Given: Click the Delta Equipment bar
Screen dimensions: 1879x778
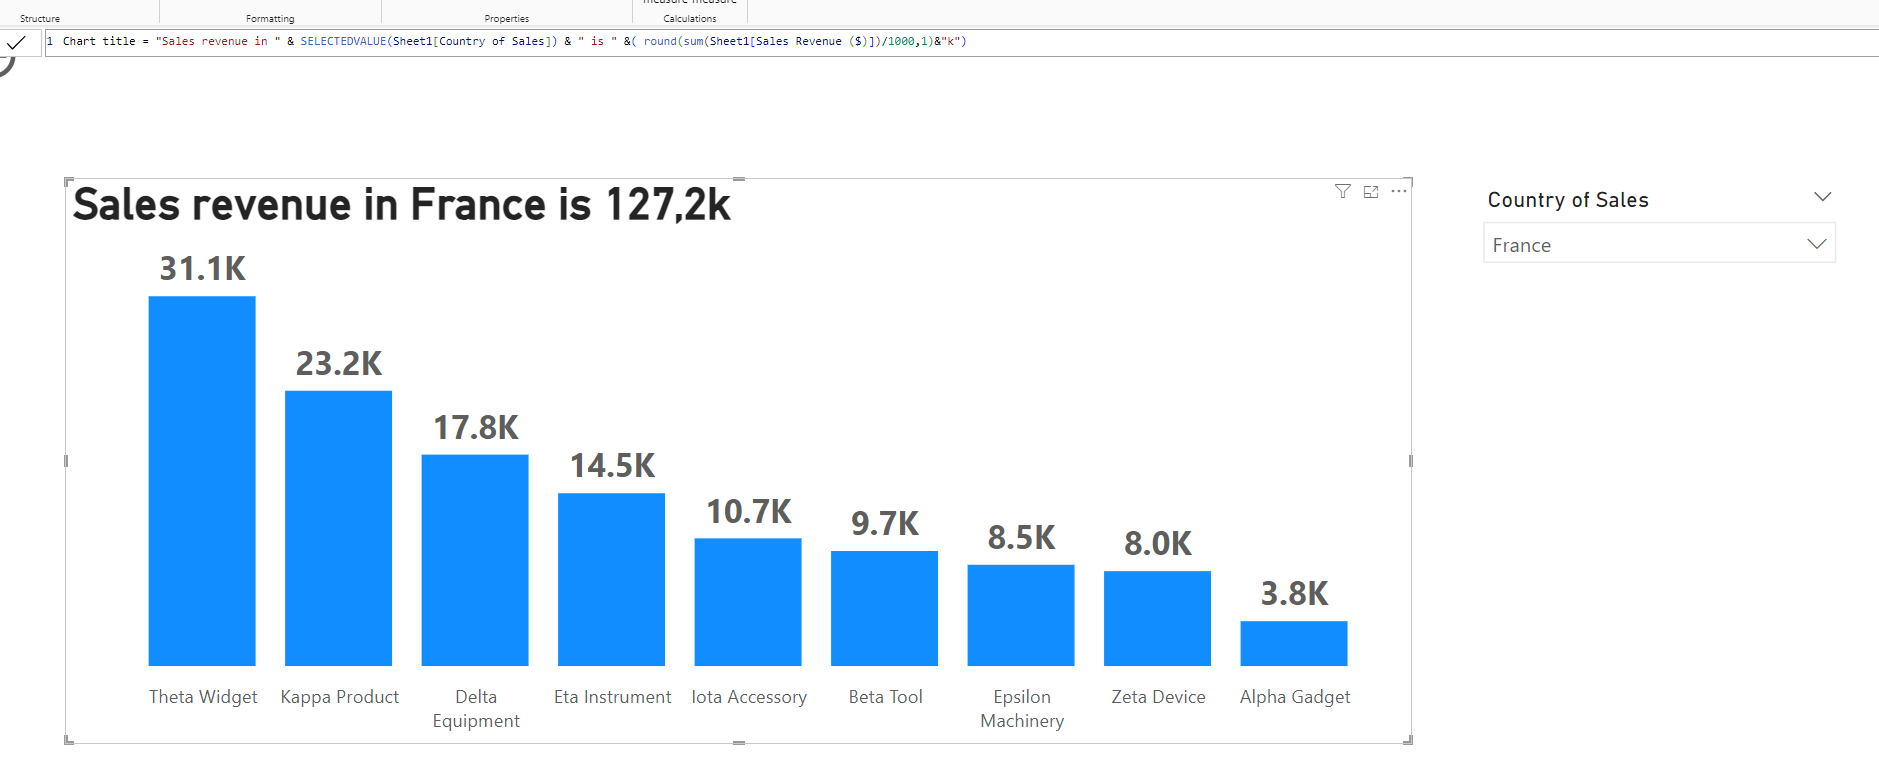Looking at the screenshot, I should [x=475, y=560].
